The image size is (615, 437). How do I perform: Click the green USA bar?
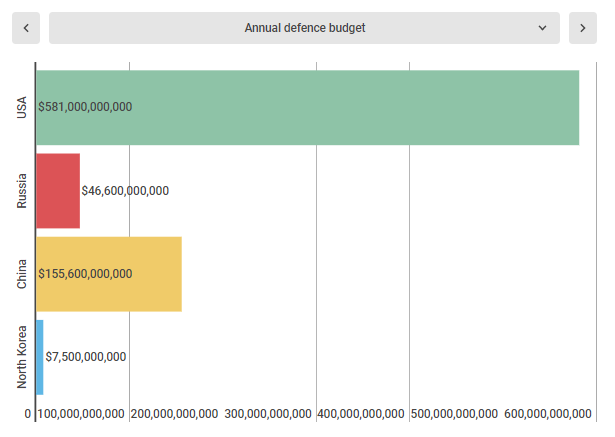pyautogui.click(x=308, y=108)
